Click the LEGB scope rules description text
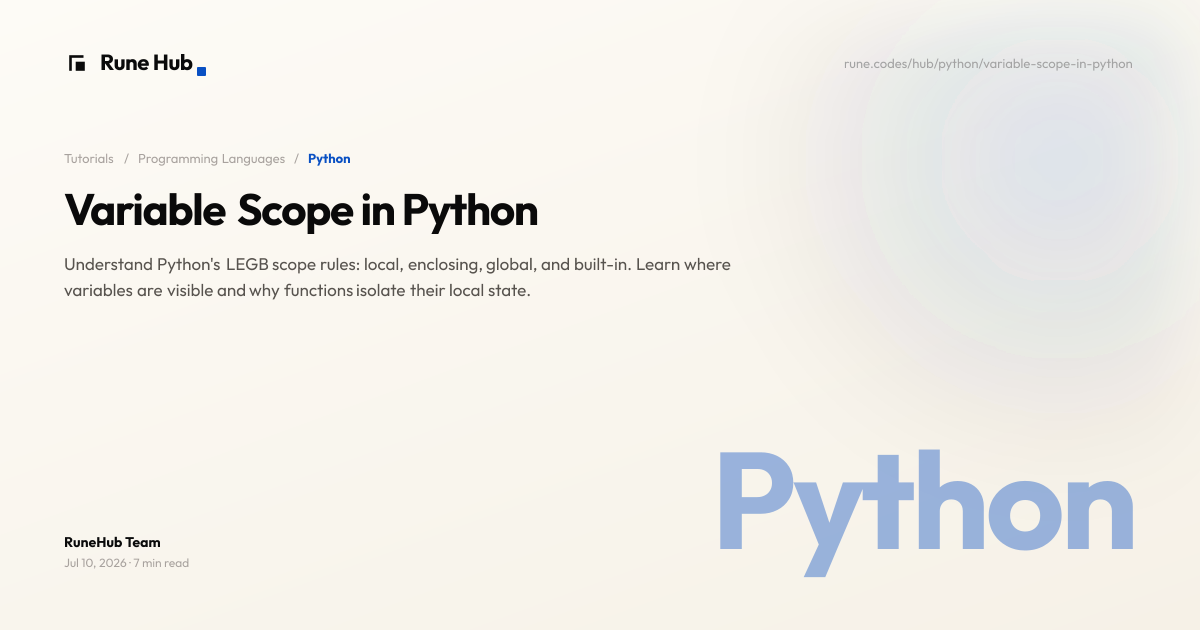This screenshot has height=630, width=1200. pos(397,279)
